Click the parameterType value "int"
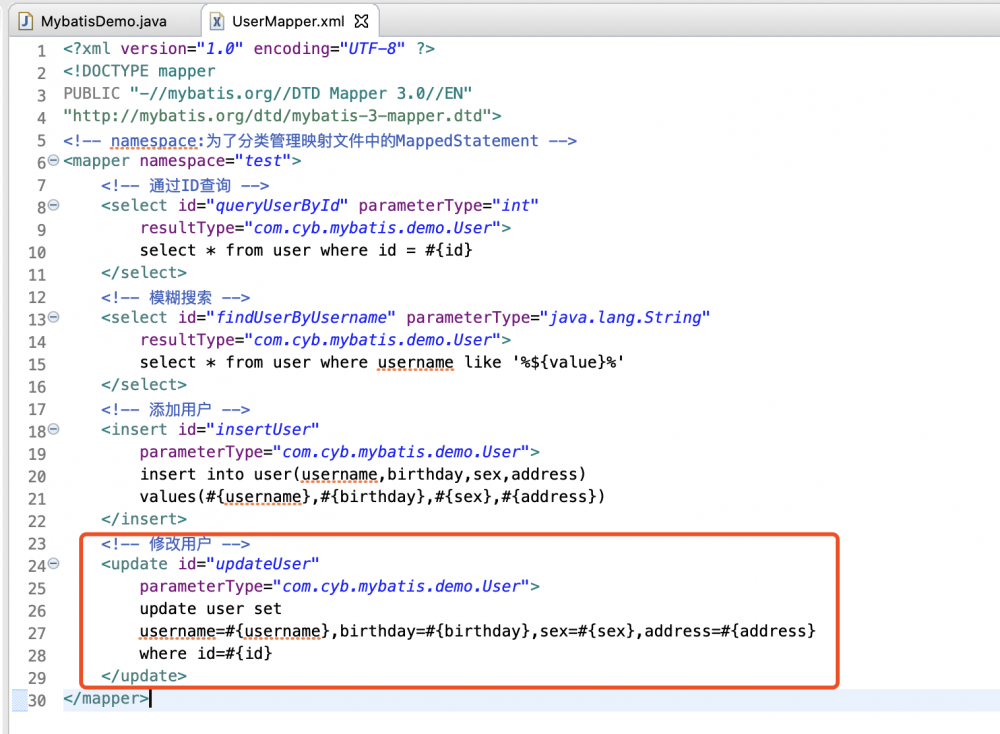The height and width of the screenshot is (734, 1000). pyautogui.click(x=515, y=205)
